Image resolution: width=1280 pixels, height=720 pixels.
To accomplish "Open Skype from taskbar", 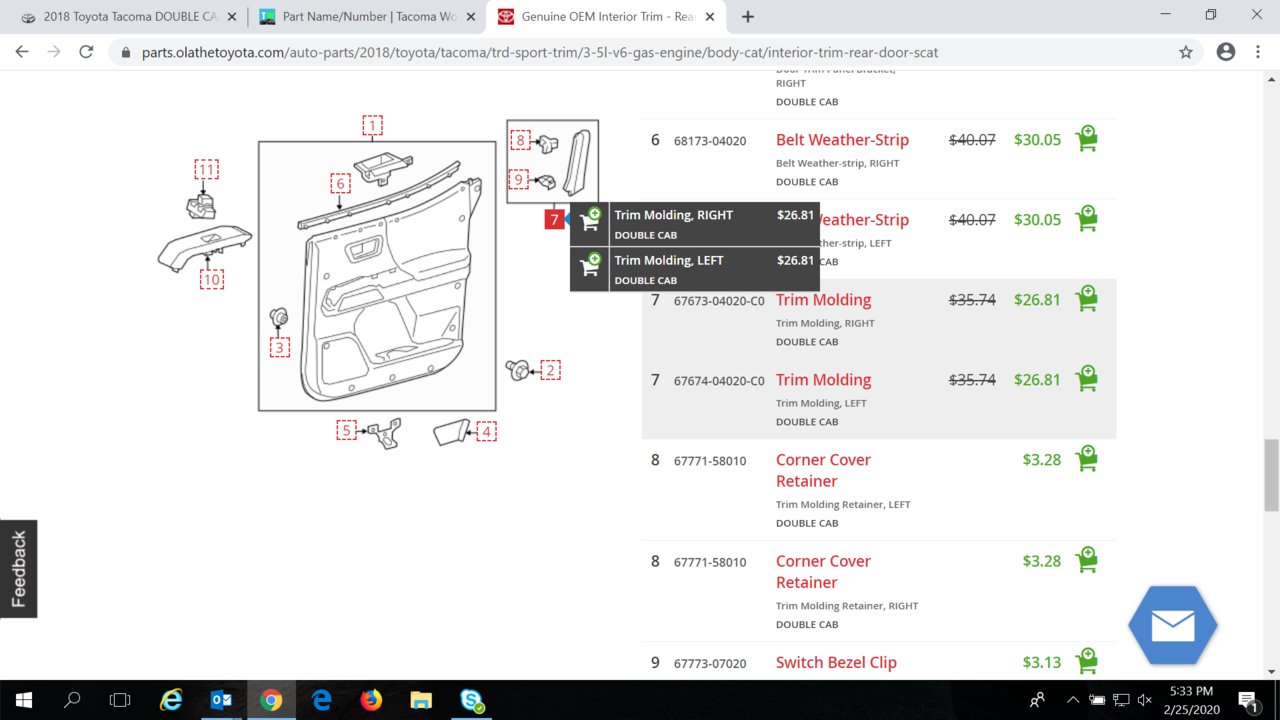I will [471, 700].
